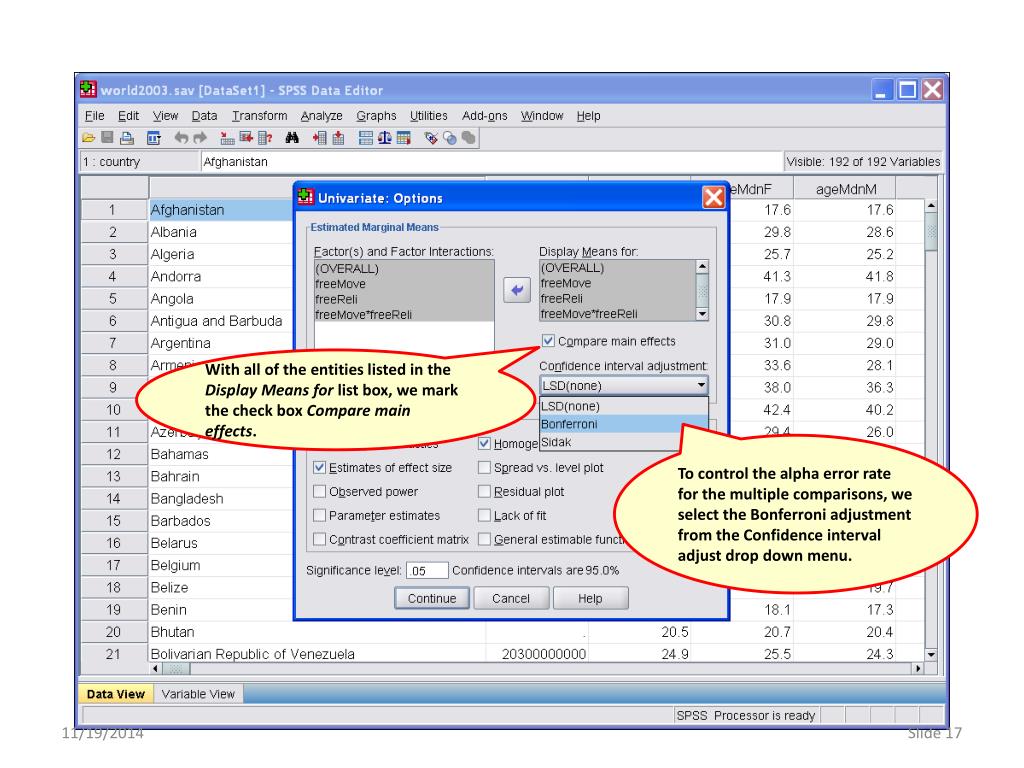Click the Print toolbar icon
This screenshot has height=768, width=1024.
[x=127, y=138]
